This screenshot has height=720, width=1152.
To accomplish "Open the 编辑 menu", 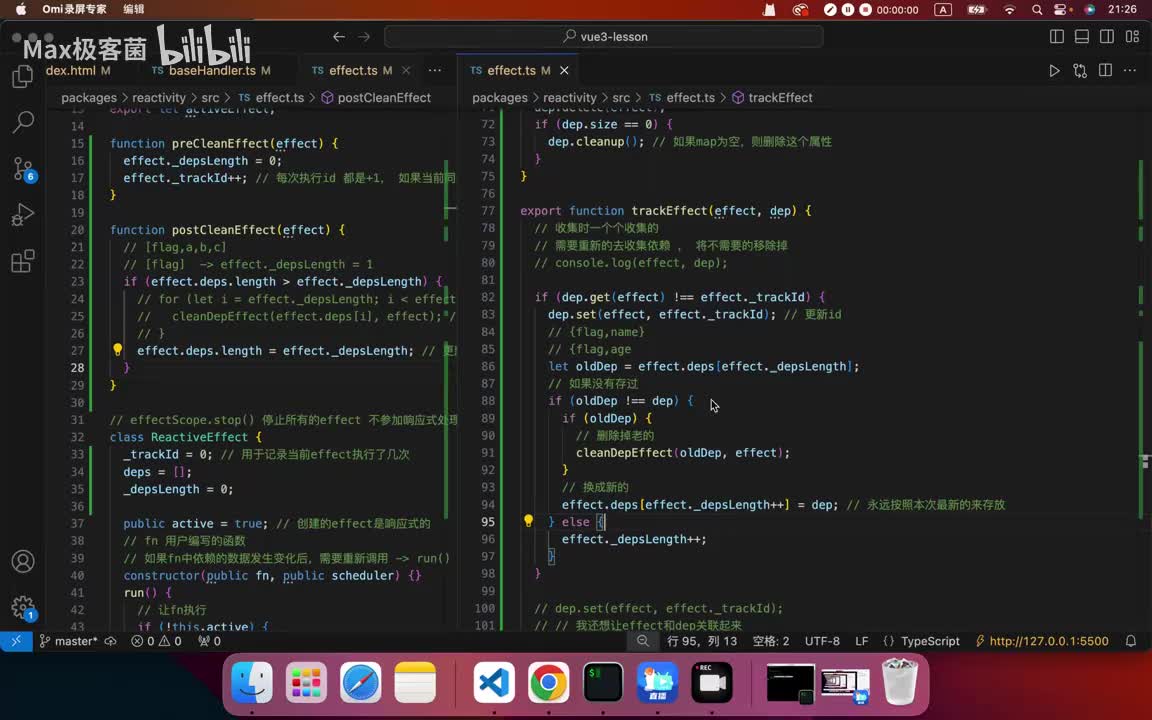I will (134, 10).
